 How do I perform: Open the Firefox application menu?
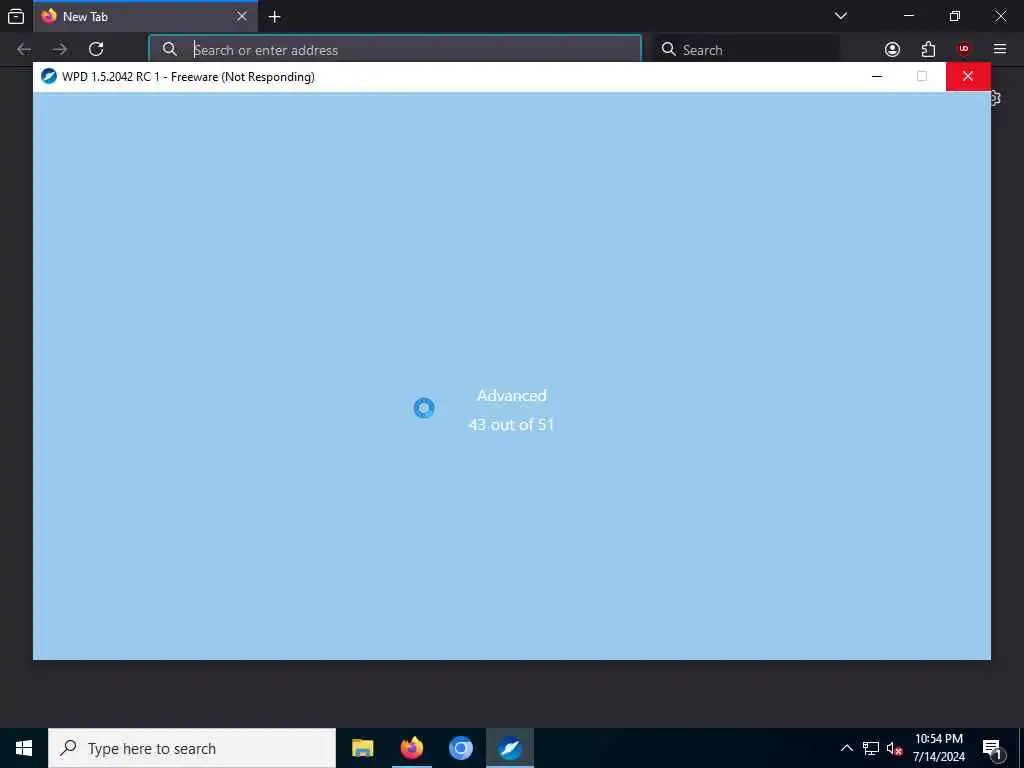coord(1000,49)
